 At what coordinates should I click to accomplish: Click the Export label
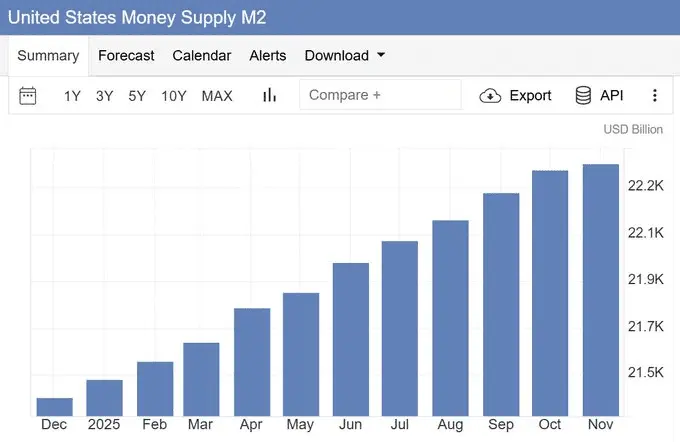pos(530,95)
